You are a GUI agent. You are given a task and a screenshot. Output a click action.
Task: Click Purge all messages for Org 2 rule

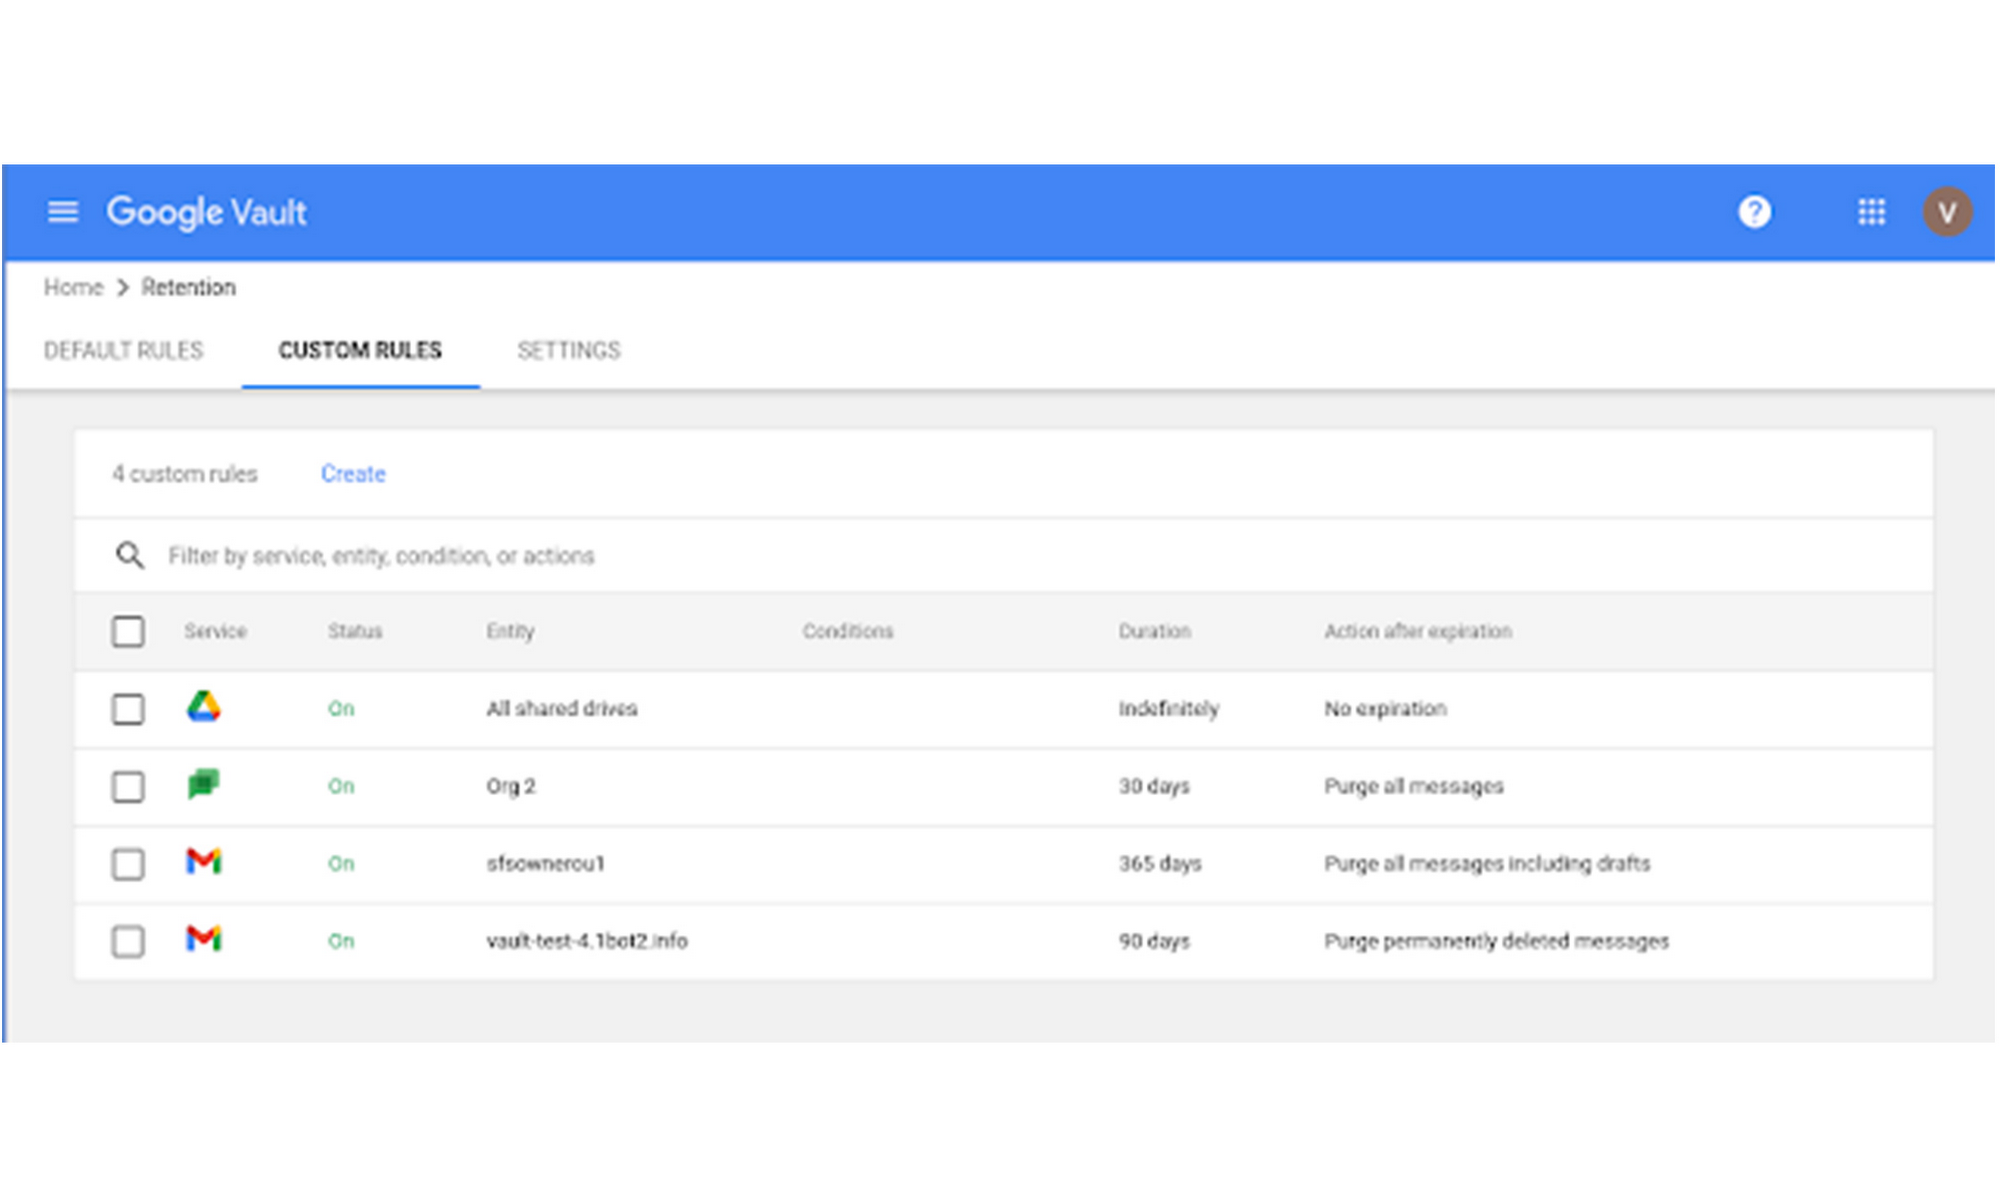[x=1414, y=786]
